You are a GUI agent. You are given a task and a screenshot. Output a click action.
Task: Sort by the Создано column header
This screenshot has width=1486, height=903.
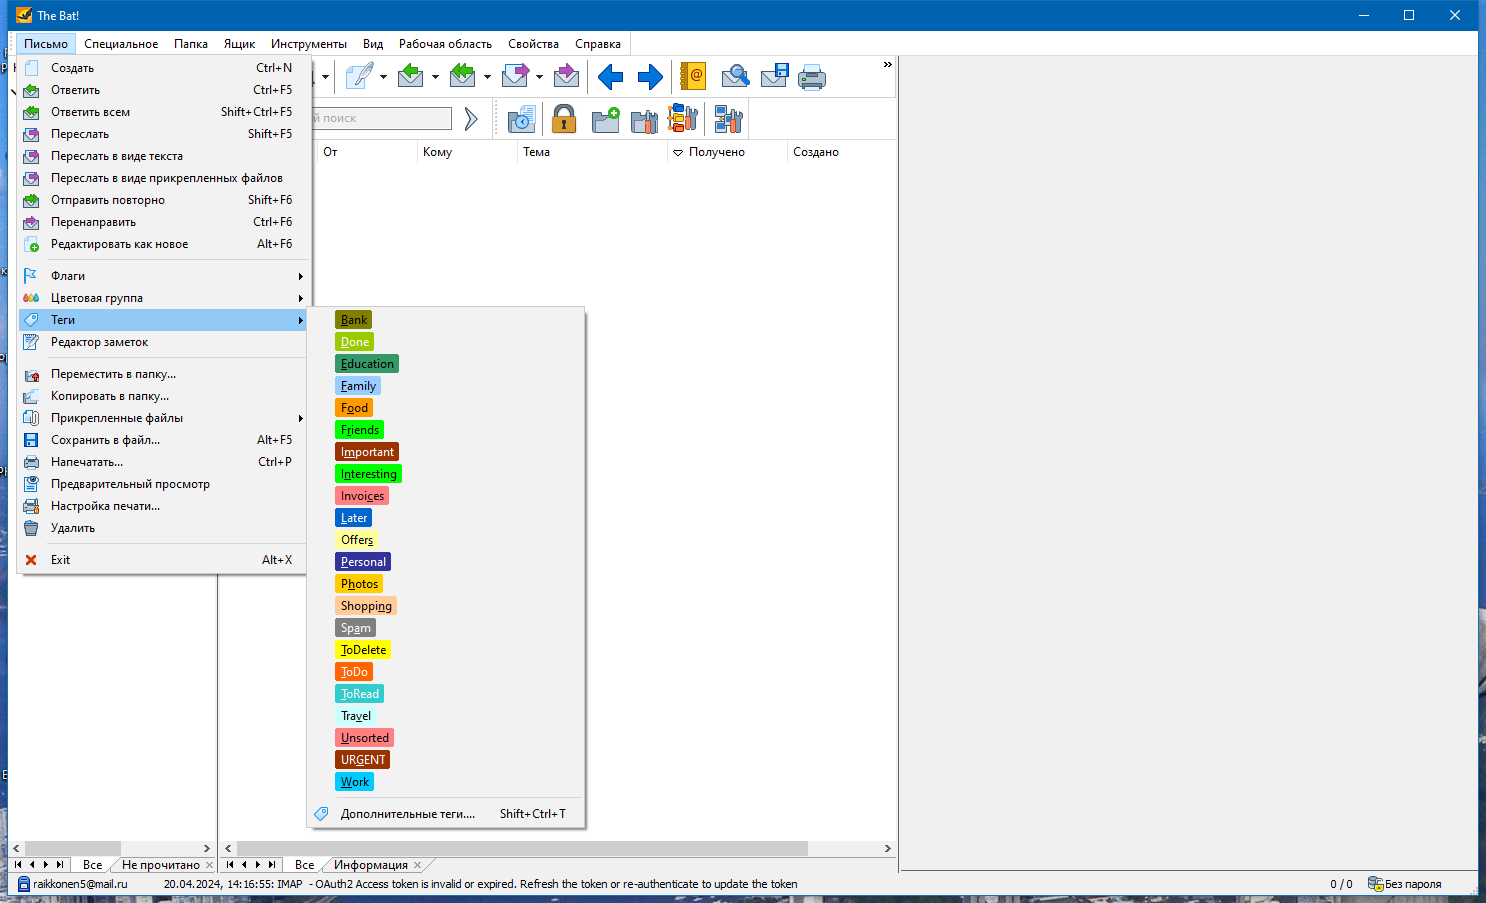pos(841,152)
